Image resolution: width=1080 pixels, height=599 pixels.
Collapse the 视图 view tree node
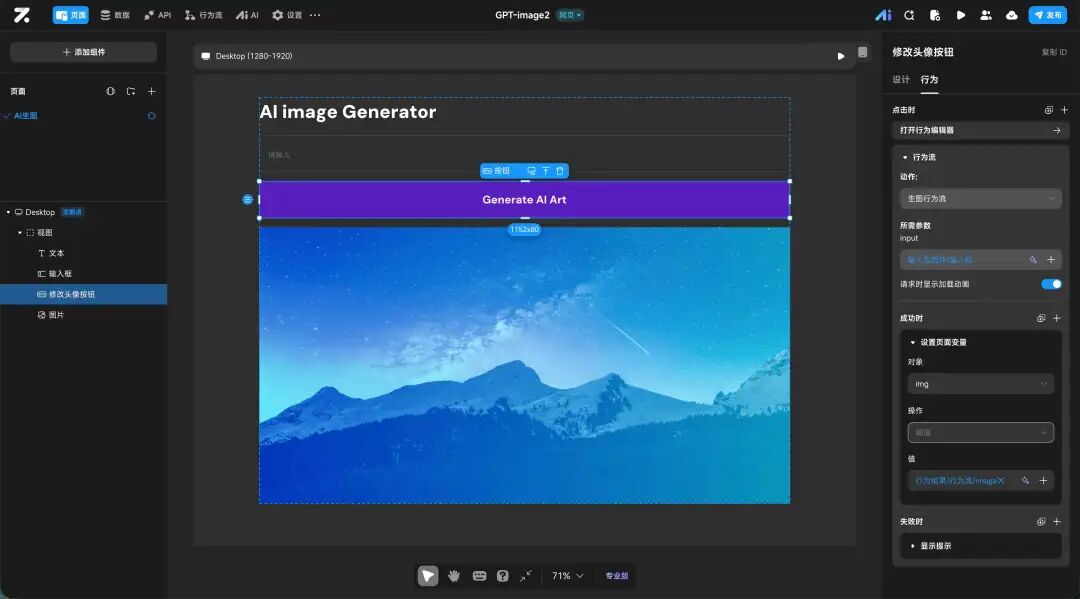(20, 233)
